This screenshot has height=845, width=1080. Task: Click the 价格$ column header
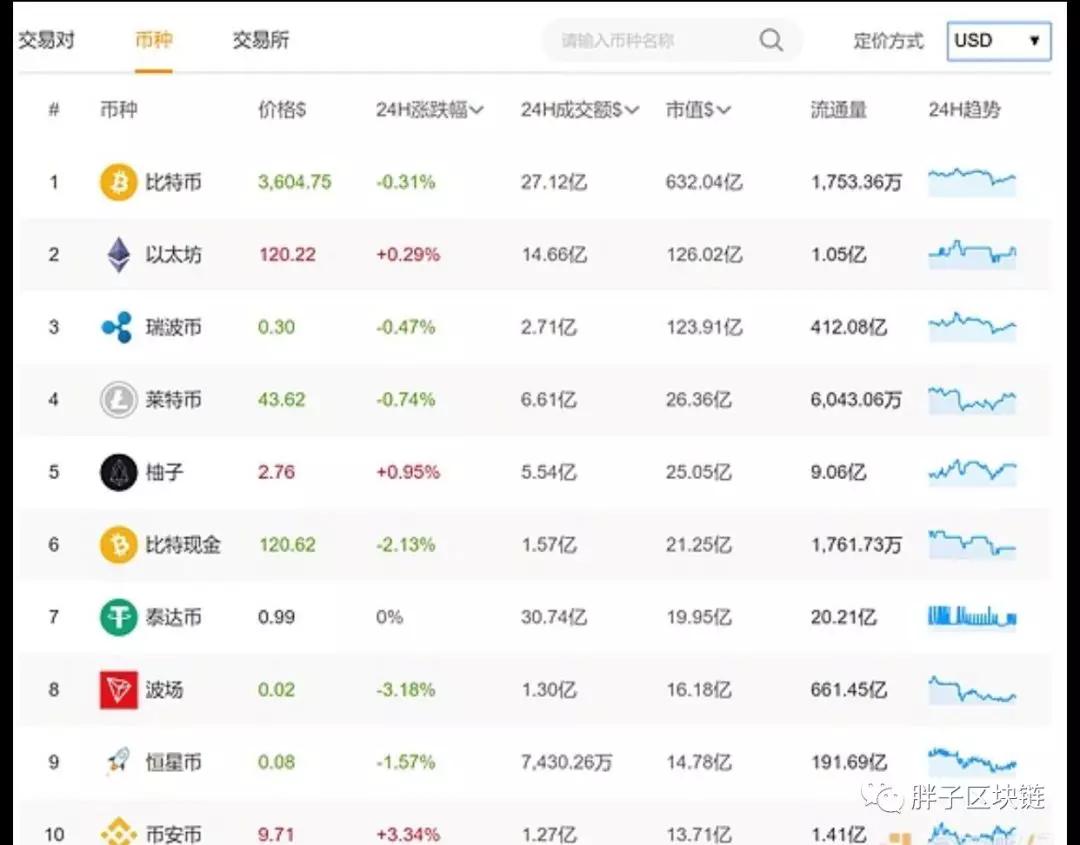tap(282, 109)
